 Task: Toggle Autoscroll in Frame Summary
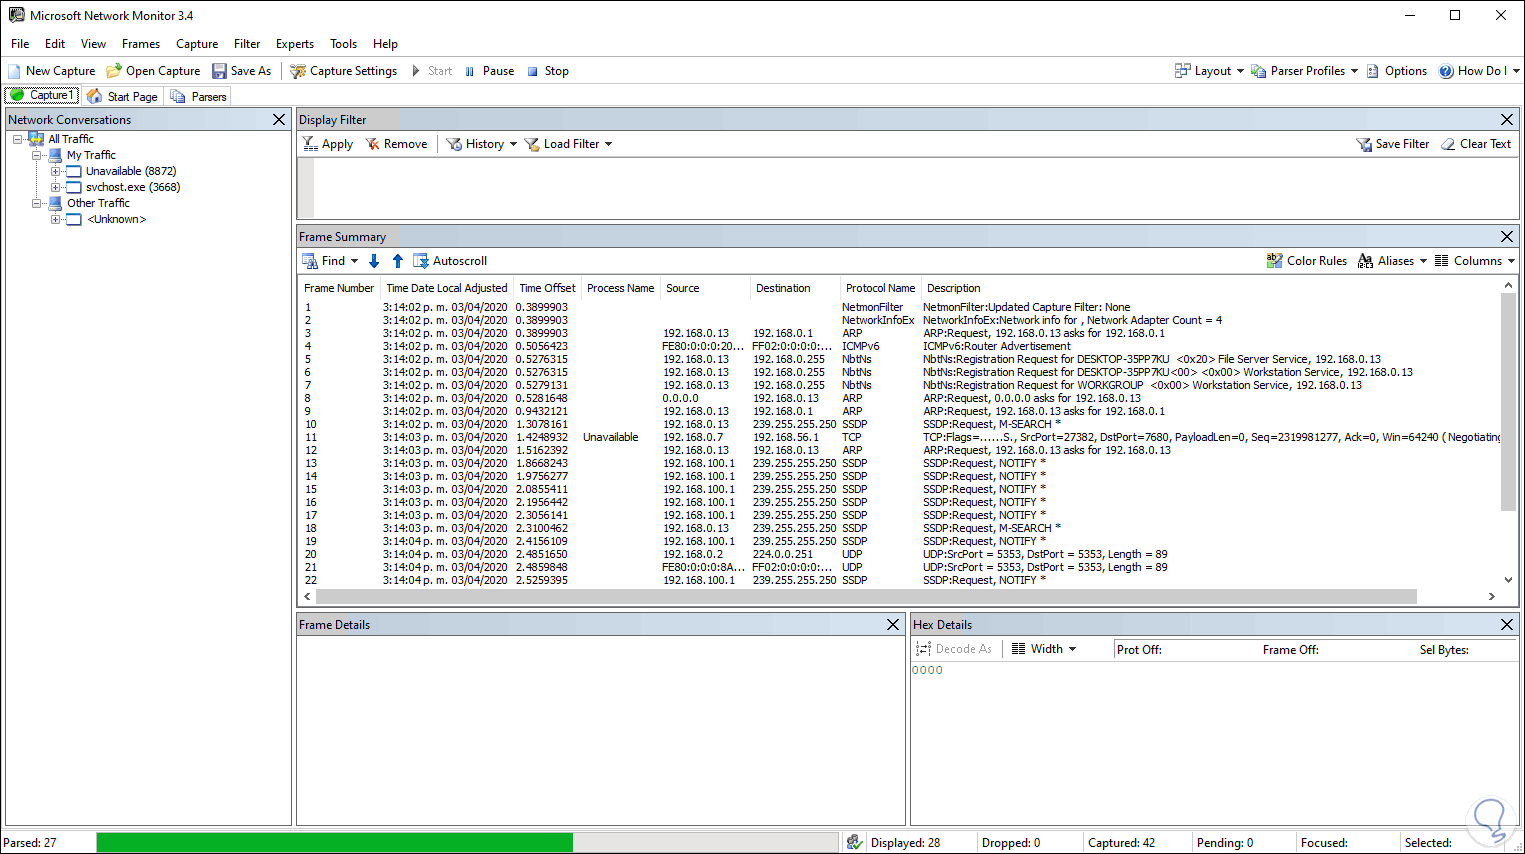tap(450, 261)
